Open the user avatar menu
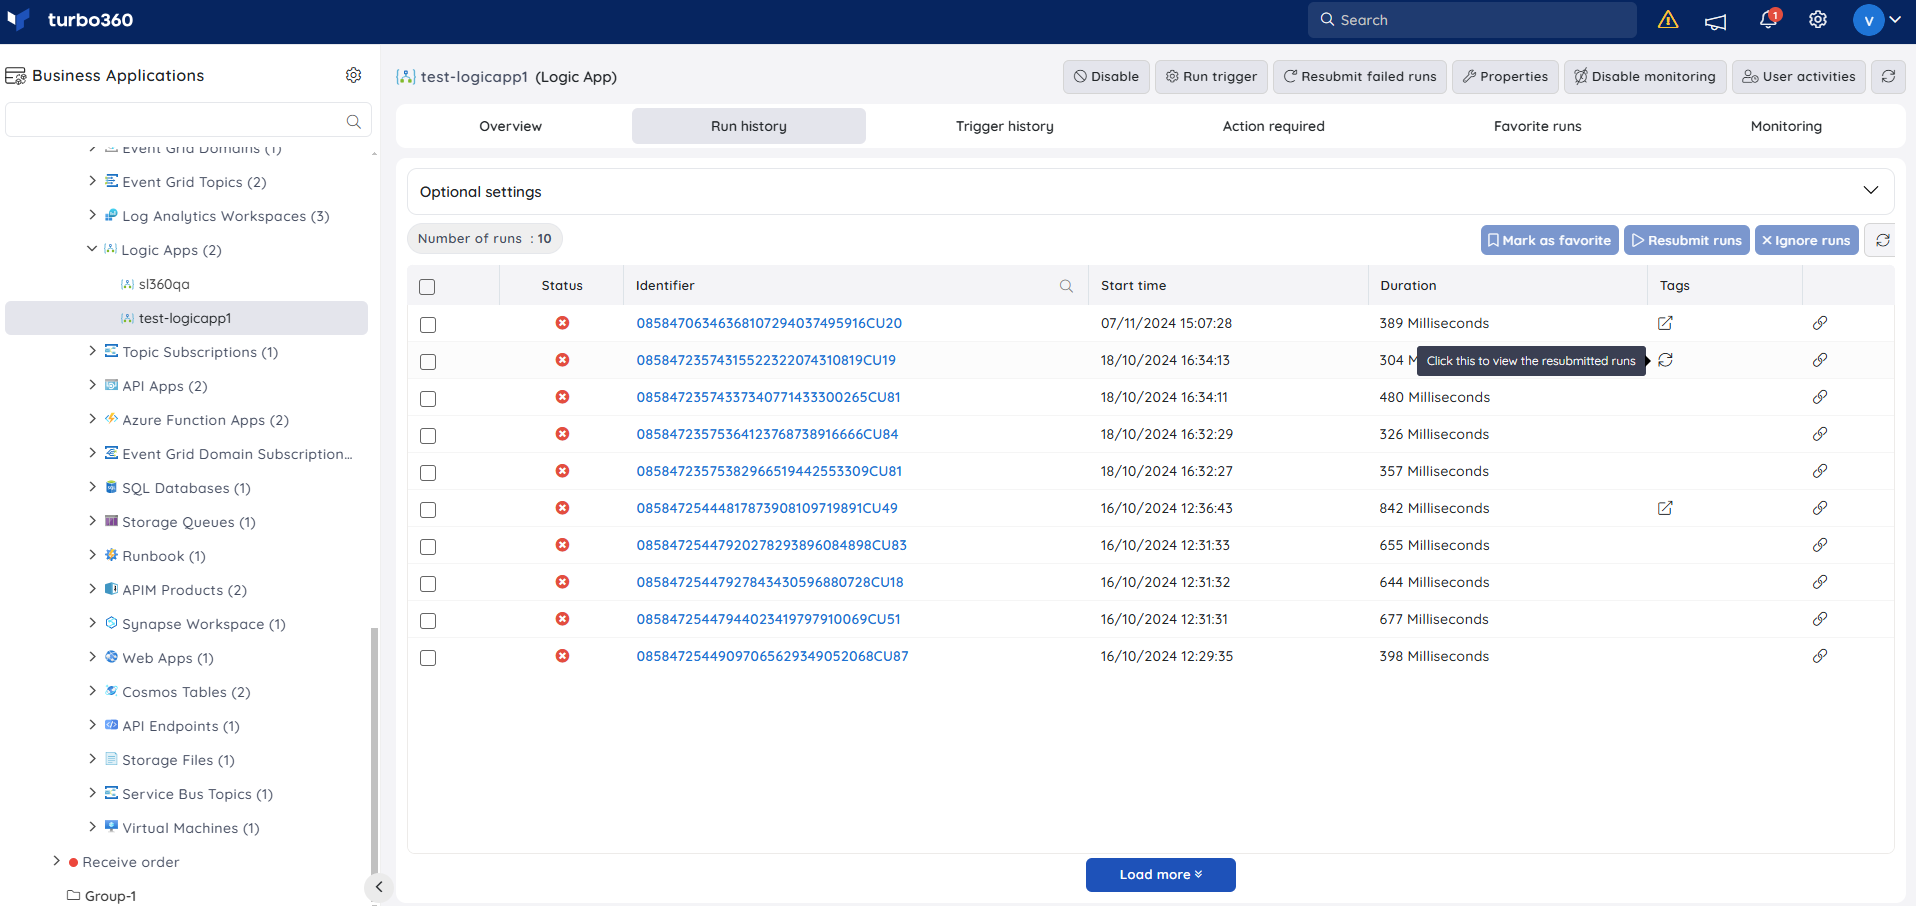This screenshot has width=1916, height=906. pos(1877,20)
